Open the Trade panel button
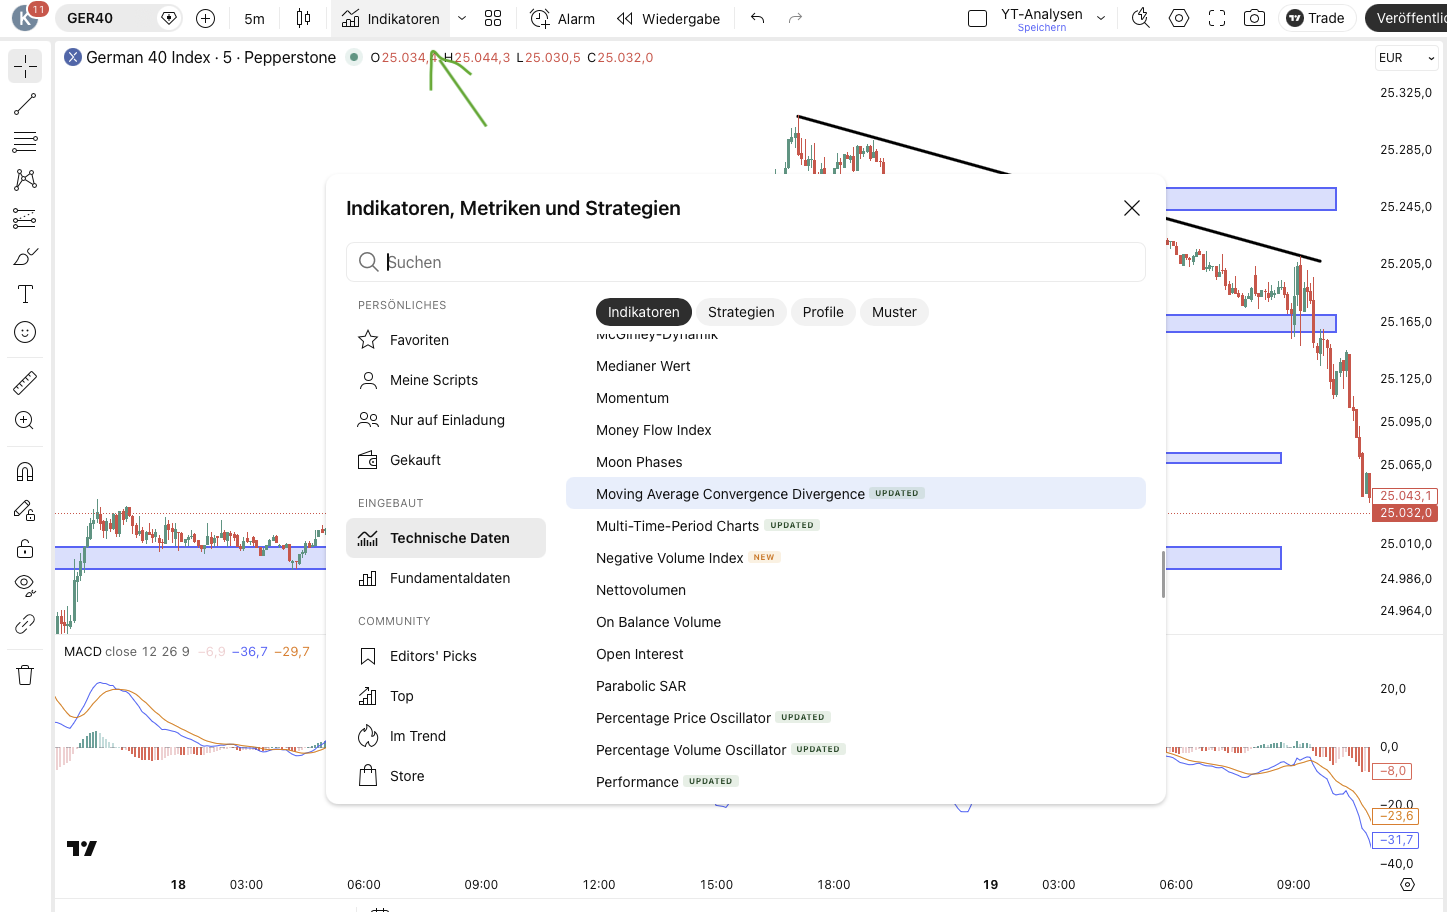The width and height of the screenshot is (1447, 912). coord(1316,17)
